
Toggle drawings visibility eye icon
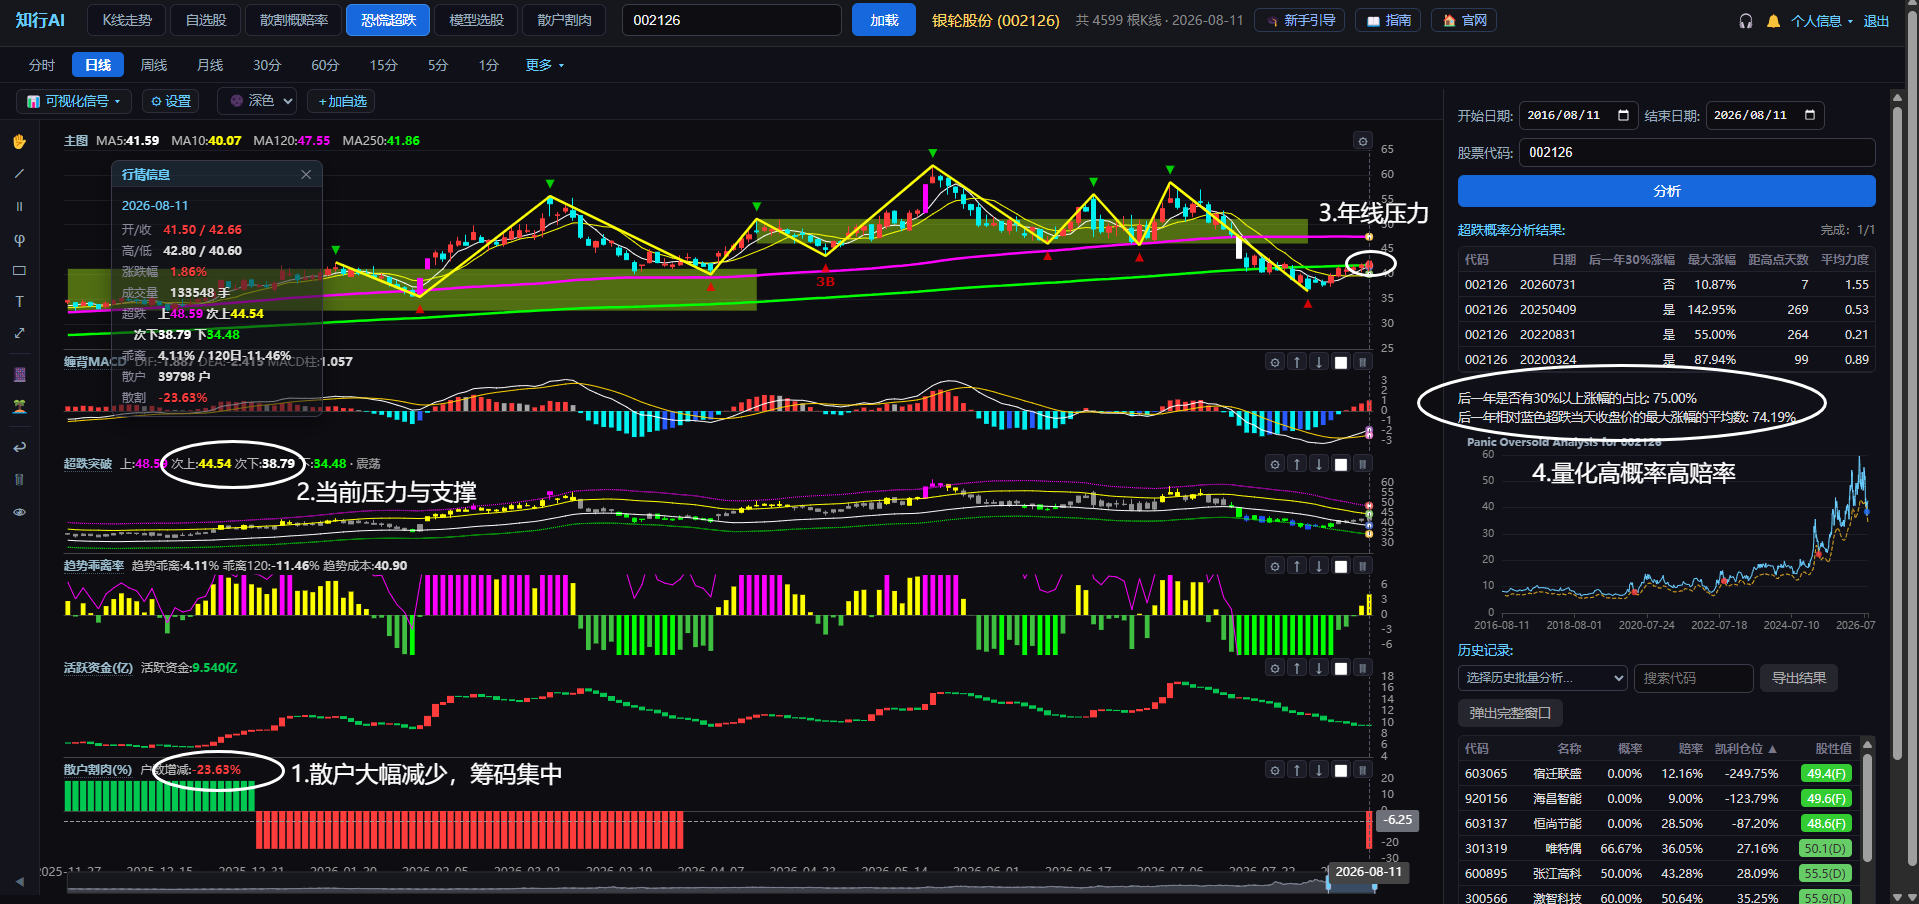click(19, 512)
